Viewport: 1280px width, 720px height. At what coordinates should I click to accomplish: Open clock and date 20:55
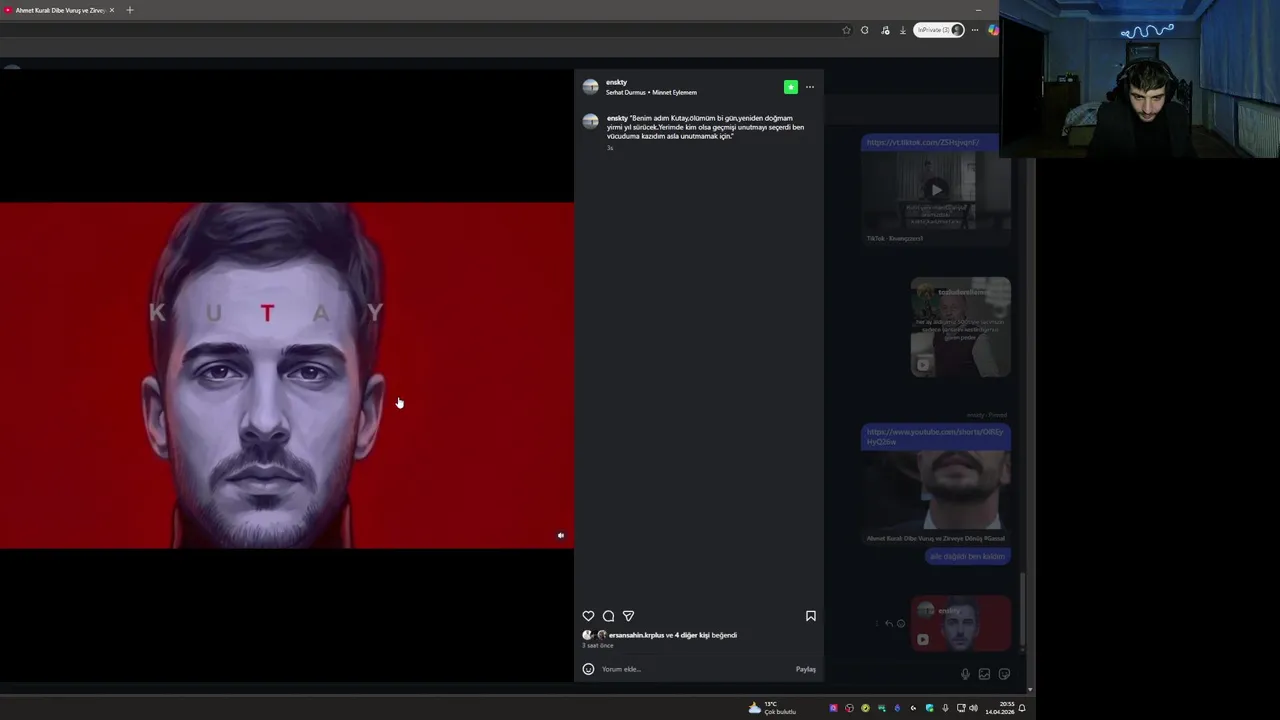pyautogui.click(x=999, y=708)
